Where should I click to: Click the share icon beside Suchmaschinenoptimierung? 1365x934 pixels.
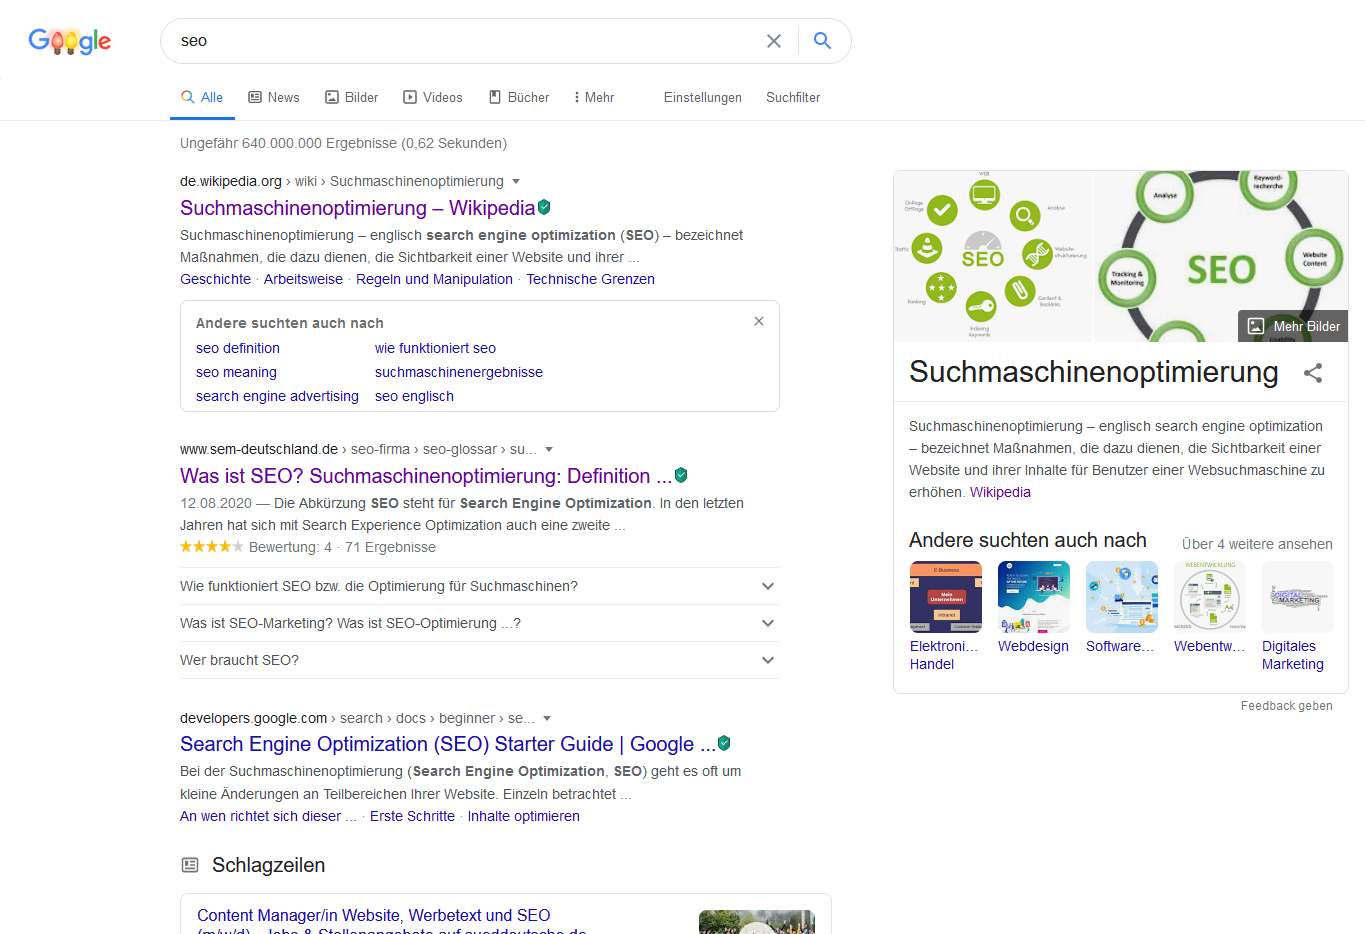point(1312,373)
